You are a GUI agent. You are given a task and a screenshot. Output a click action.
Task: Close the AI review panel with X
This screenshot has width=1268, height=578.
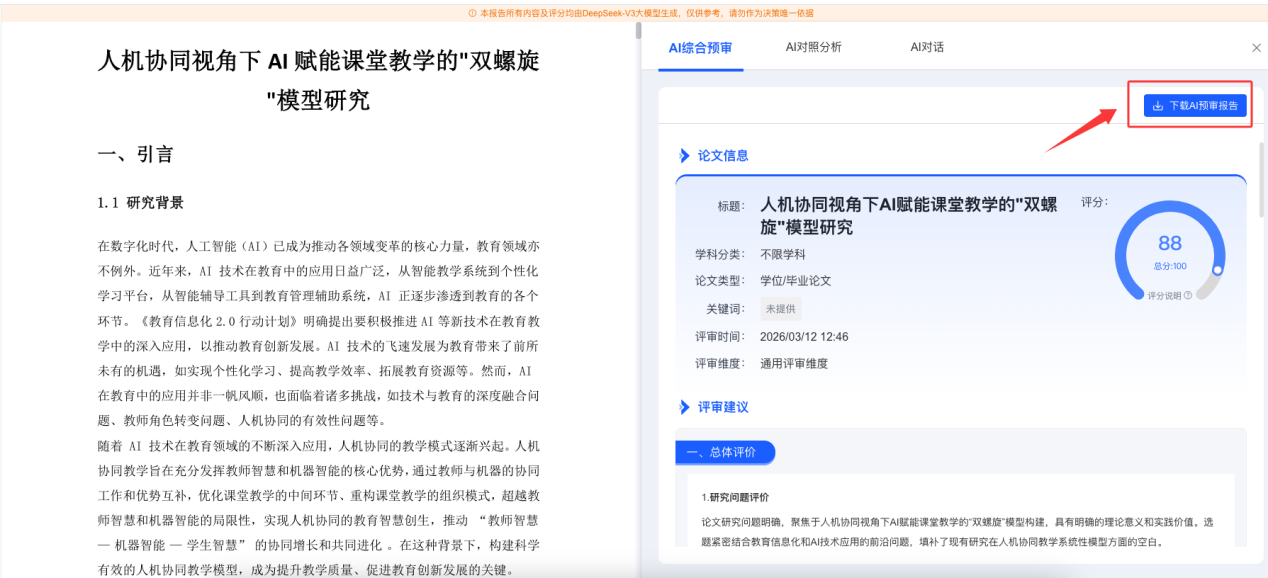click(x=1256, y=48)
